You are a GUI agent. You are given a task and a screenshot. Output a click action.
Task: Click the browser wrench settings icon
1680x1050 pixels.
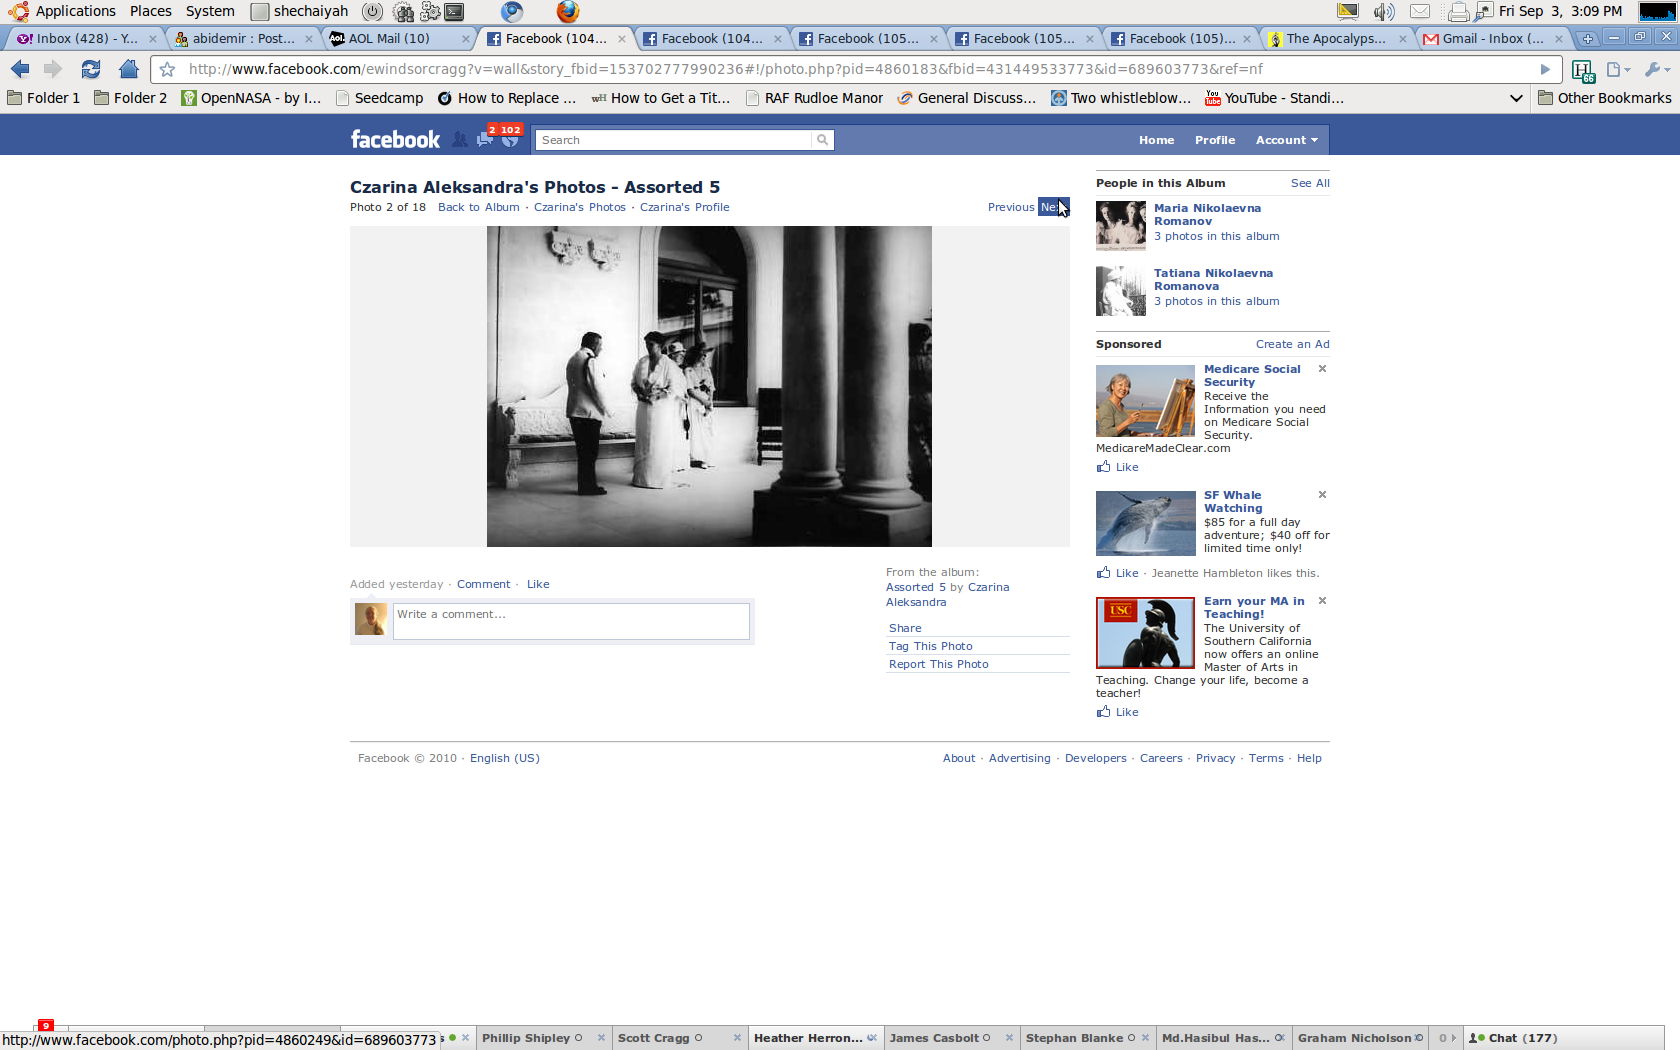pos(1654,69)
